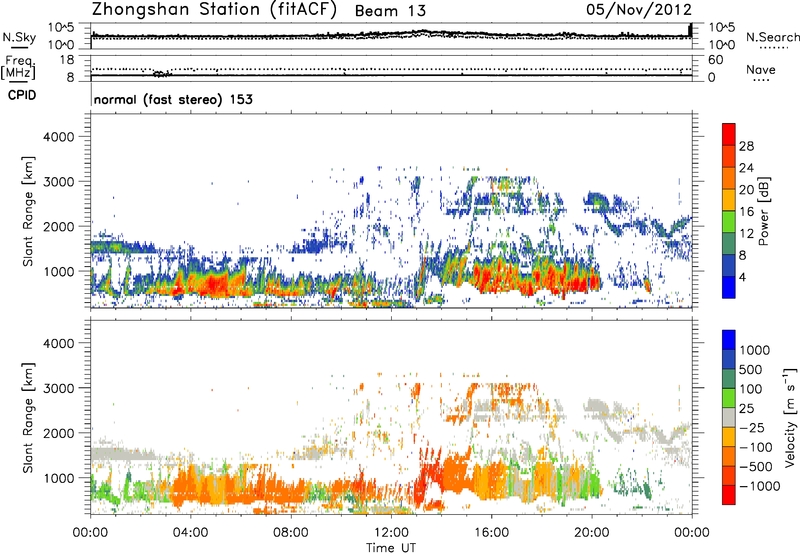Click the date '05/Nov/2012'

(639, 10)
